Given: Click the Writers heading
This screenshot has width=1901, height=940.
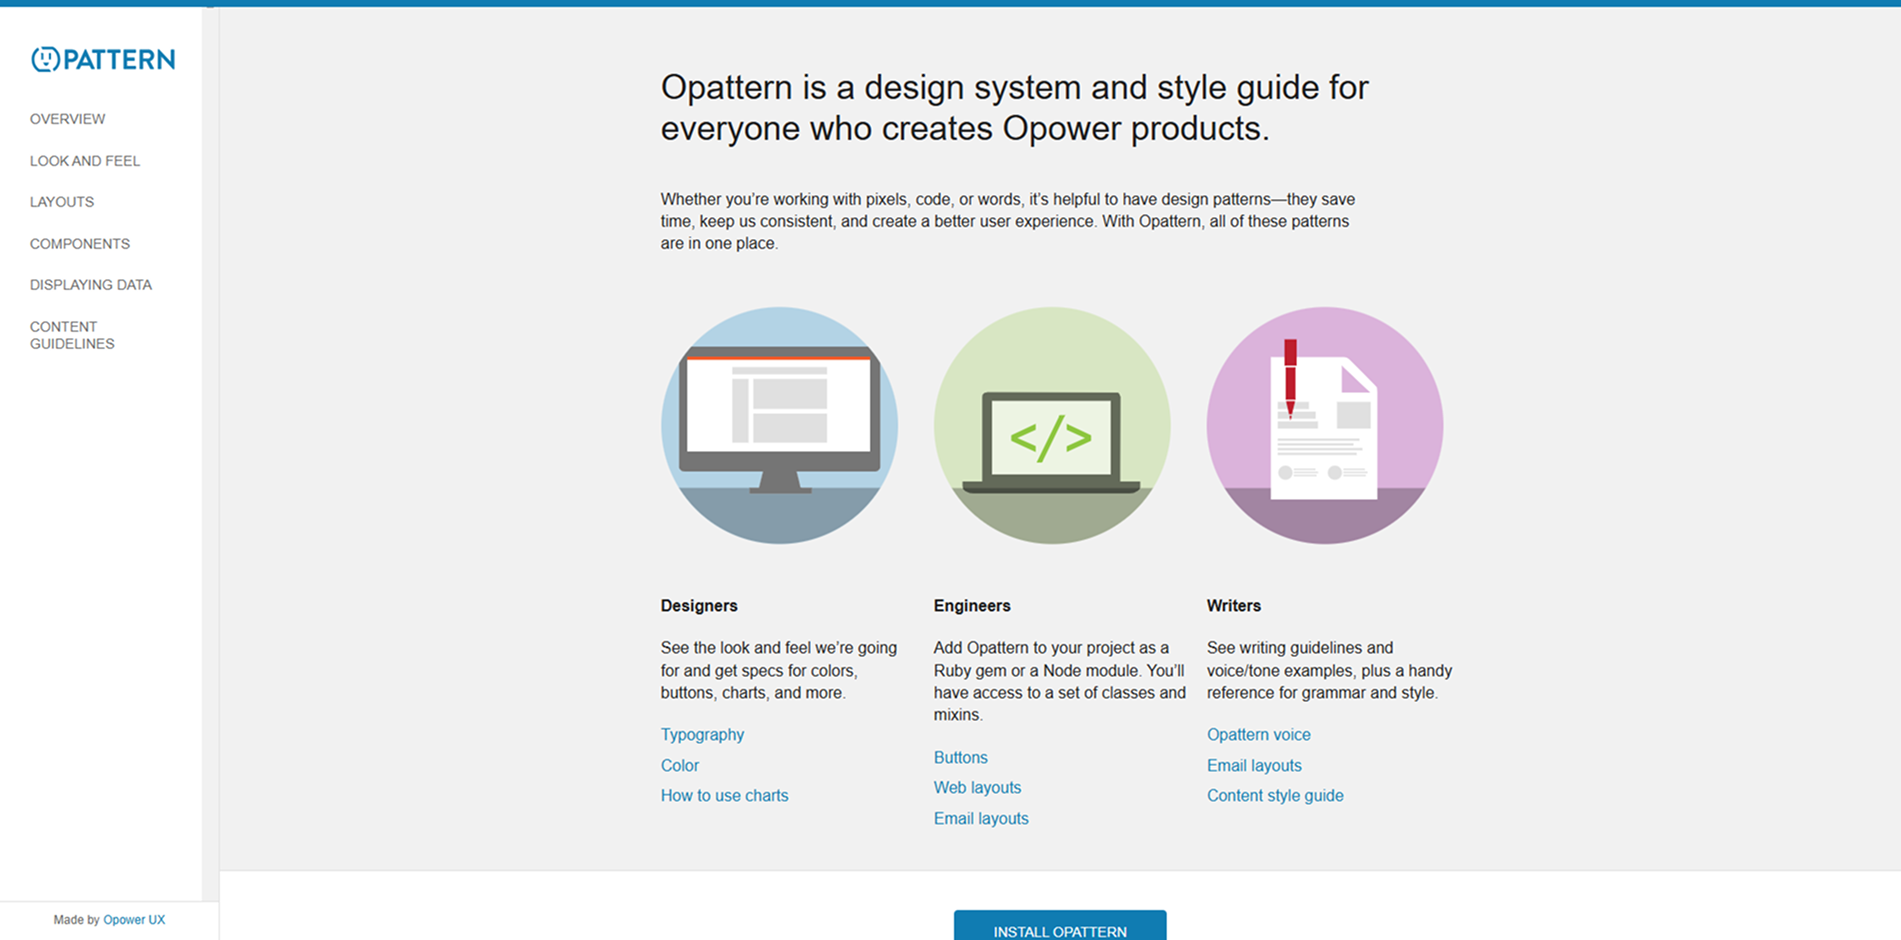Looking at the screenshot, I should (1233, 606).
